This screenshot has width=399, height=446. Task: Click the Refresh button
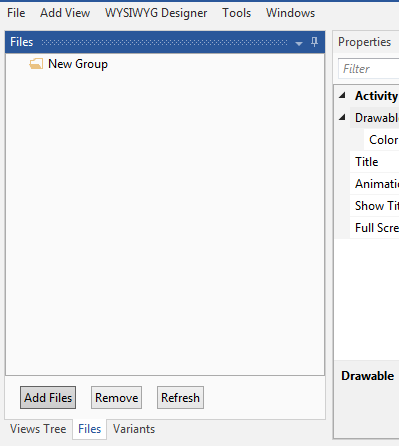pyautogui.click(x=180, y=398)
